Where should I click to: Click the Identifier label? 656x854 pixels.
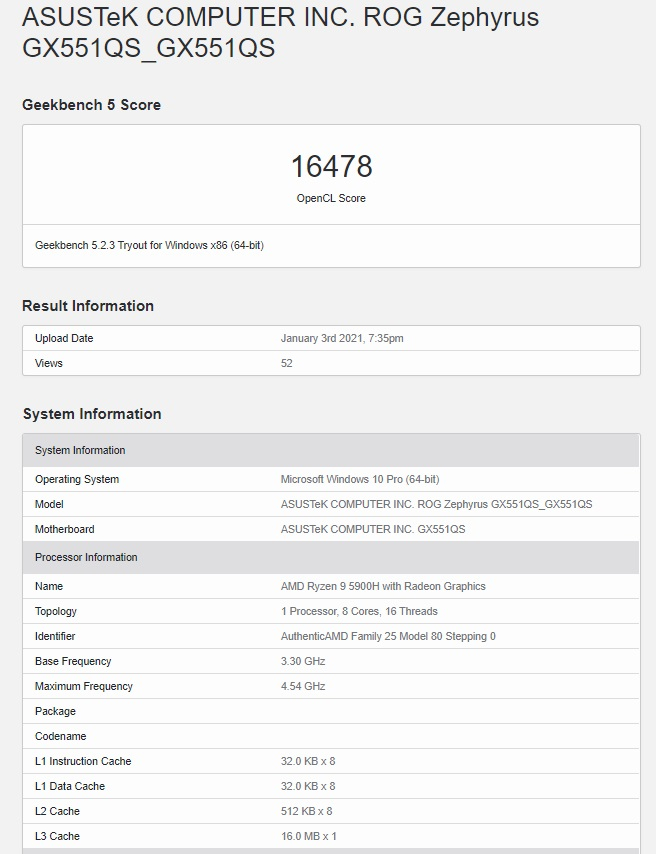[55, 636]
